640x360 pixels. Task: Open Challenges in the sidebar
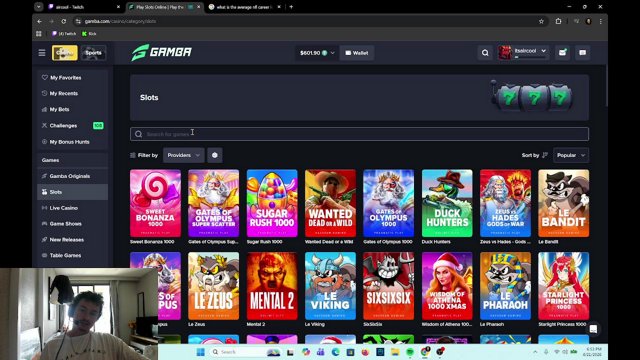(63, 126)
